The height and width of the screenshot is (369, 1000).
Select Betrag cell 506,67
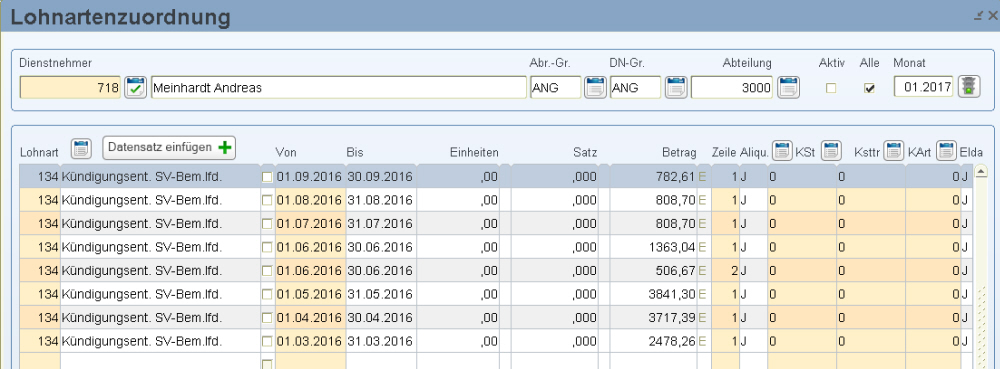pos(654,271)
